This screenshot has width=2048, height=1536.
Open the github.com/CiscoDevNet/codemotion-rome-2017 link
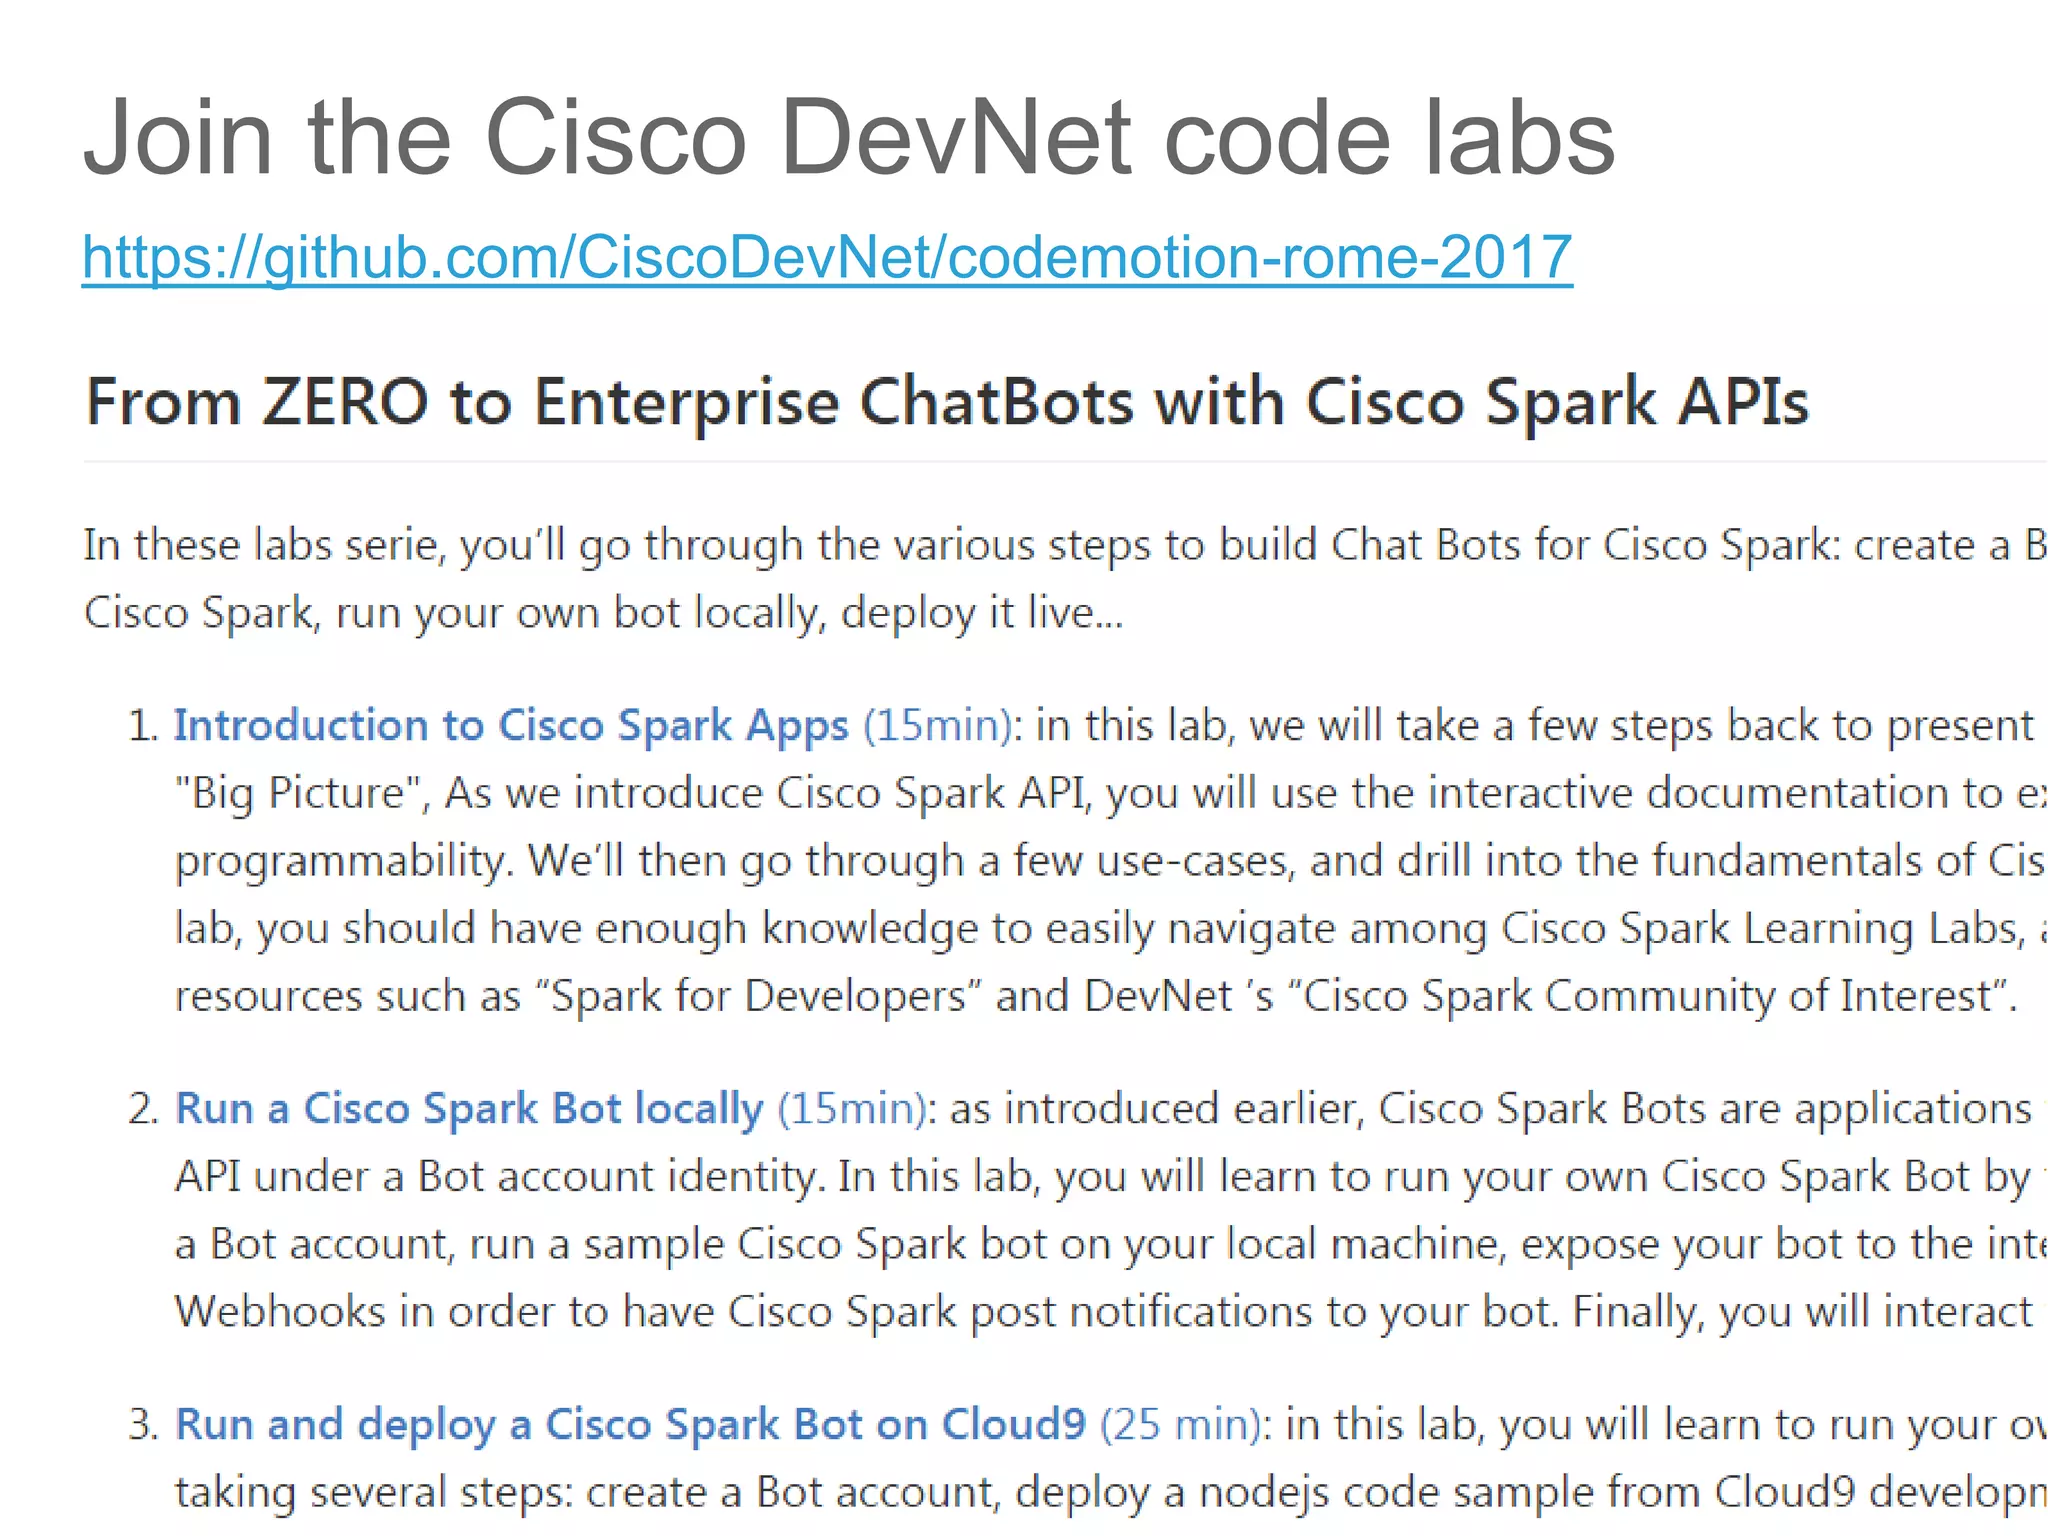click(x=827, y=258)
